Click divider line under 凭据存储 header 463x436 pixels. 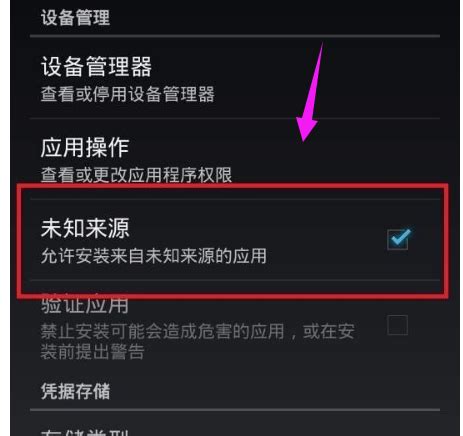(x=235, y=410)
